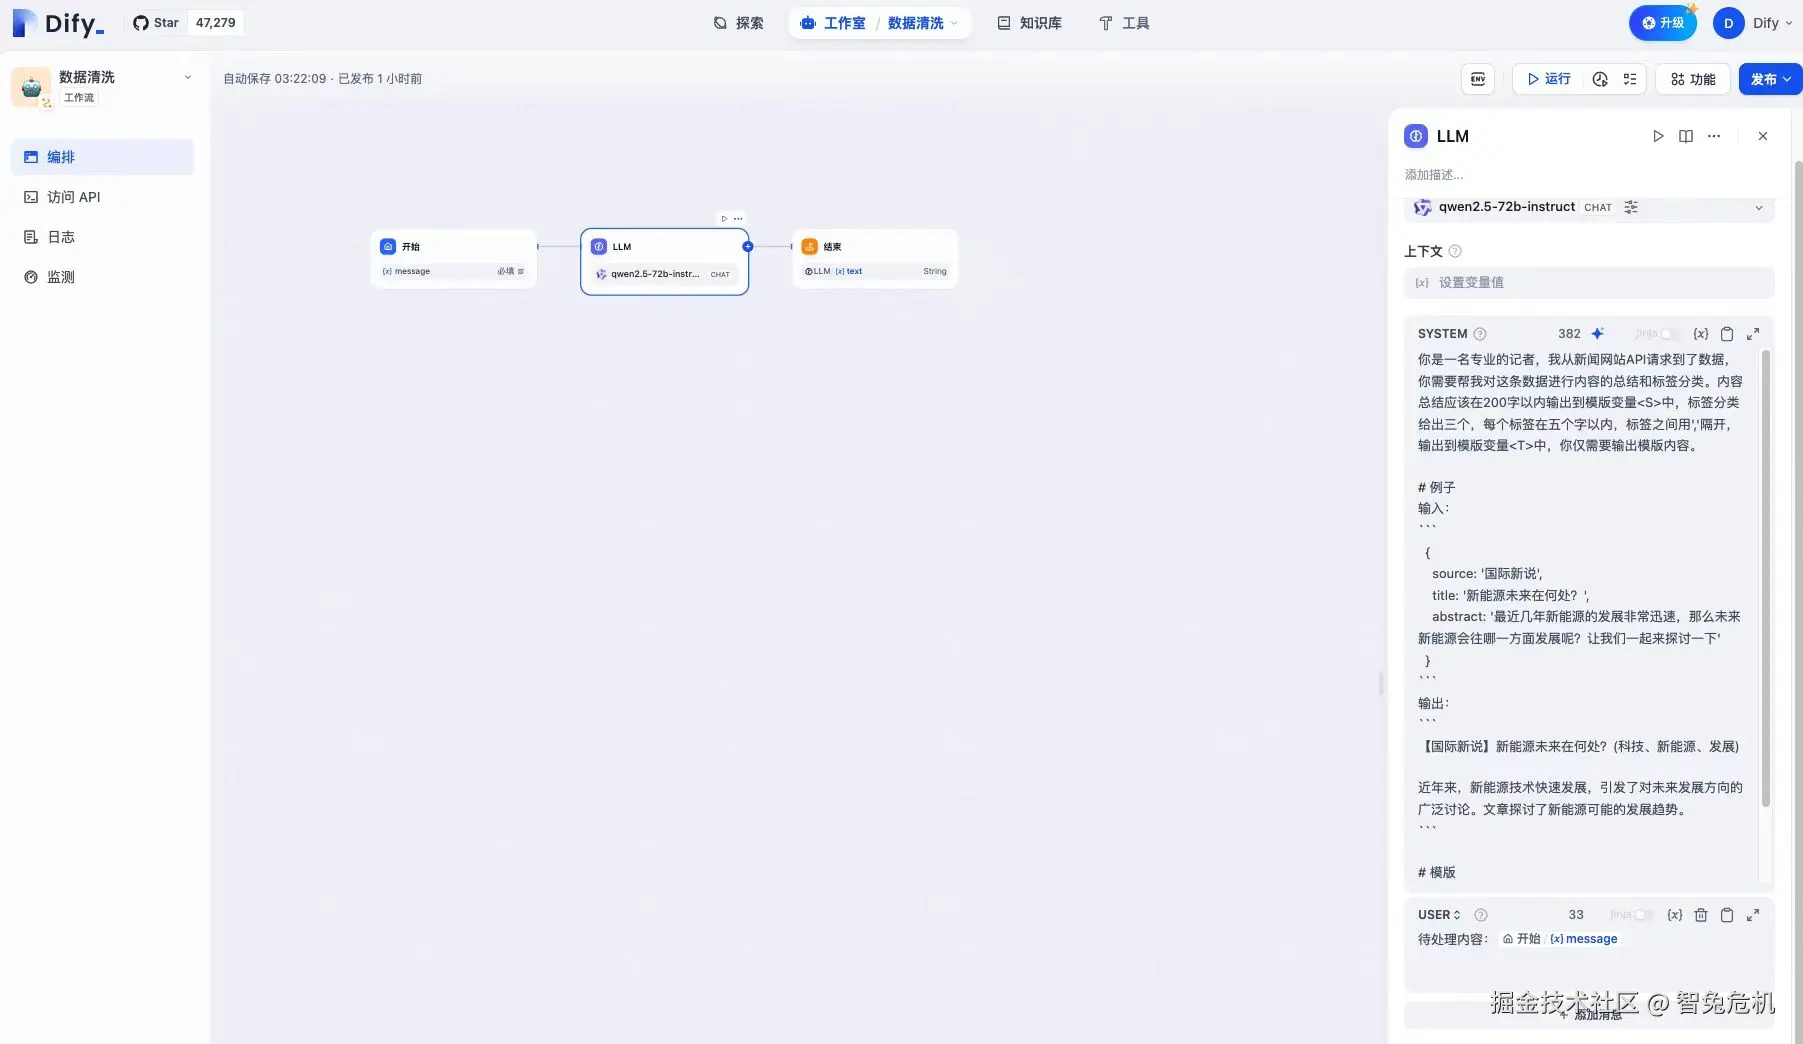
Task: Click the Dify logo
Action: [x=58, y=23]
